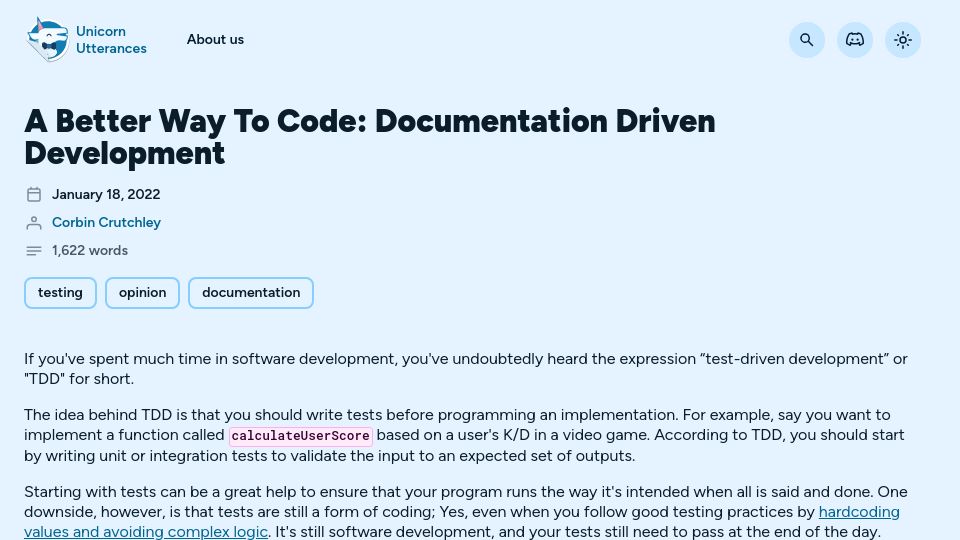The height and width of the screenshot is (540, 960).
Task: Click the person icon beside the author name
Action: 34,223
